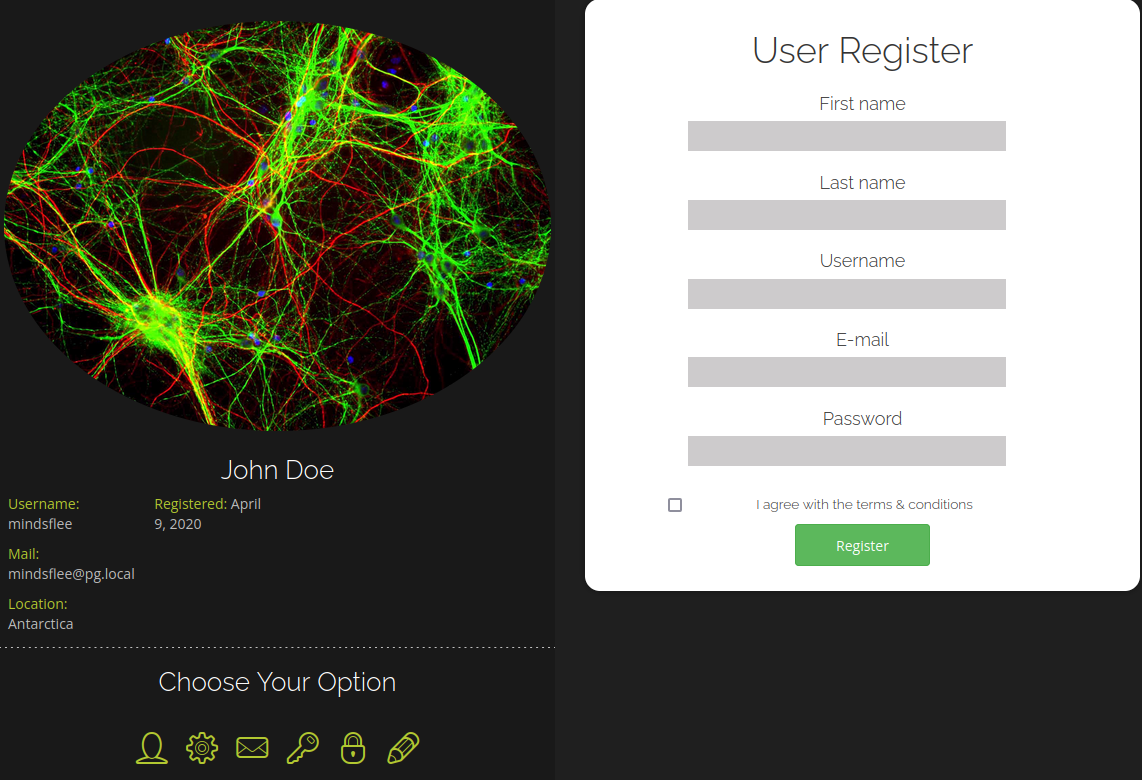Image resolution: width=1142 pixels, height=780 pixels.
Task: Click the John Doe profile name
Action: 277,470
